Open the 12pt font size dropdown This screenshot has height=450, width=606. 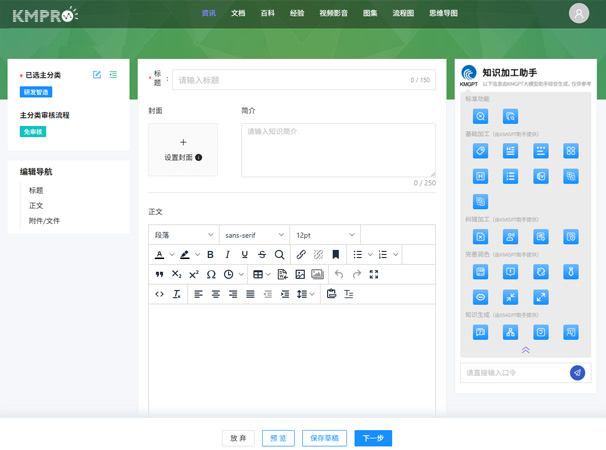(x=324, y=235)
